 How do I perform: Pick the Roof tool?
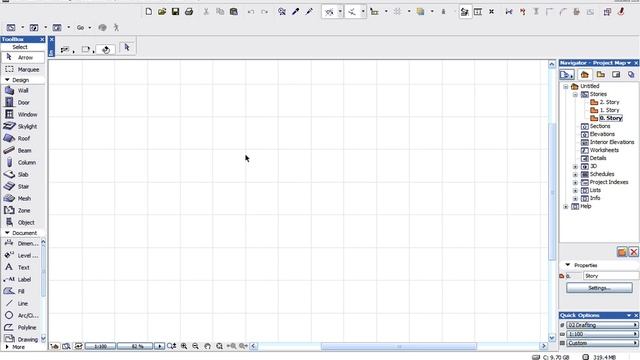22,138
